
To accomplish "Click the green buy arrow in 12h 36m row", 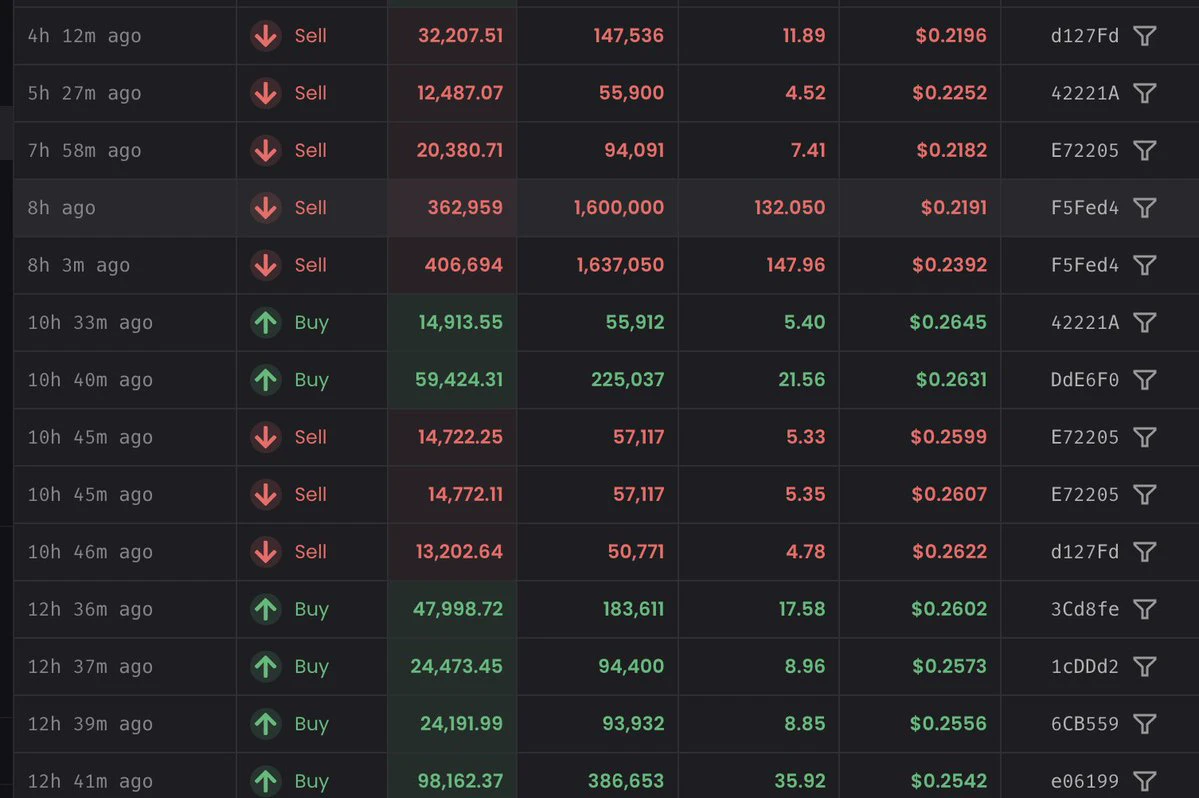I will [x=265, y=609].
